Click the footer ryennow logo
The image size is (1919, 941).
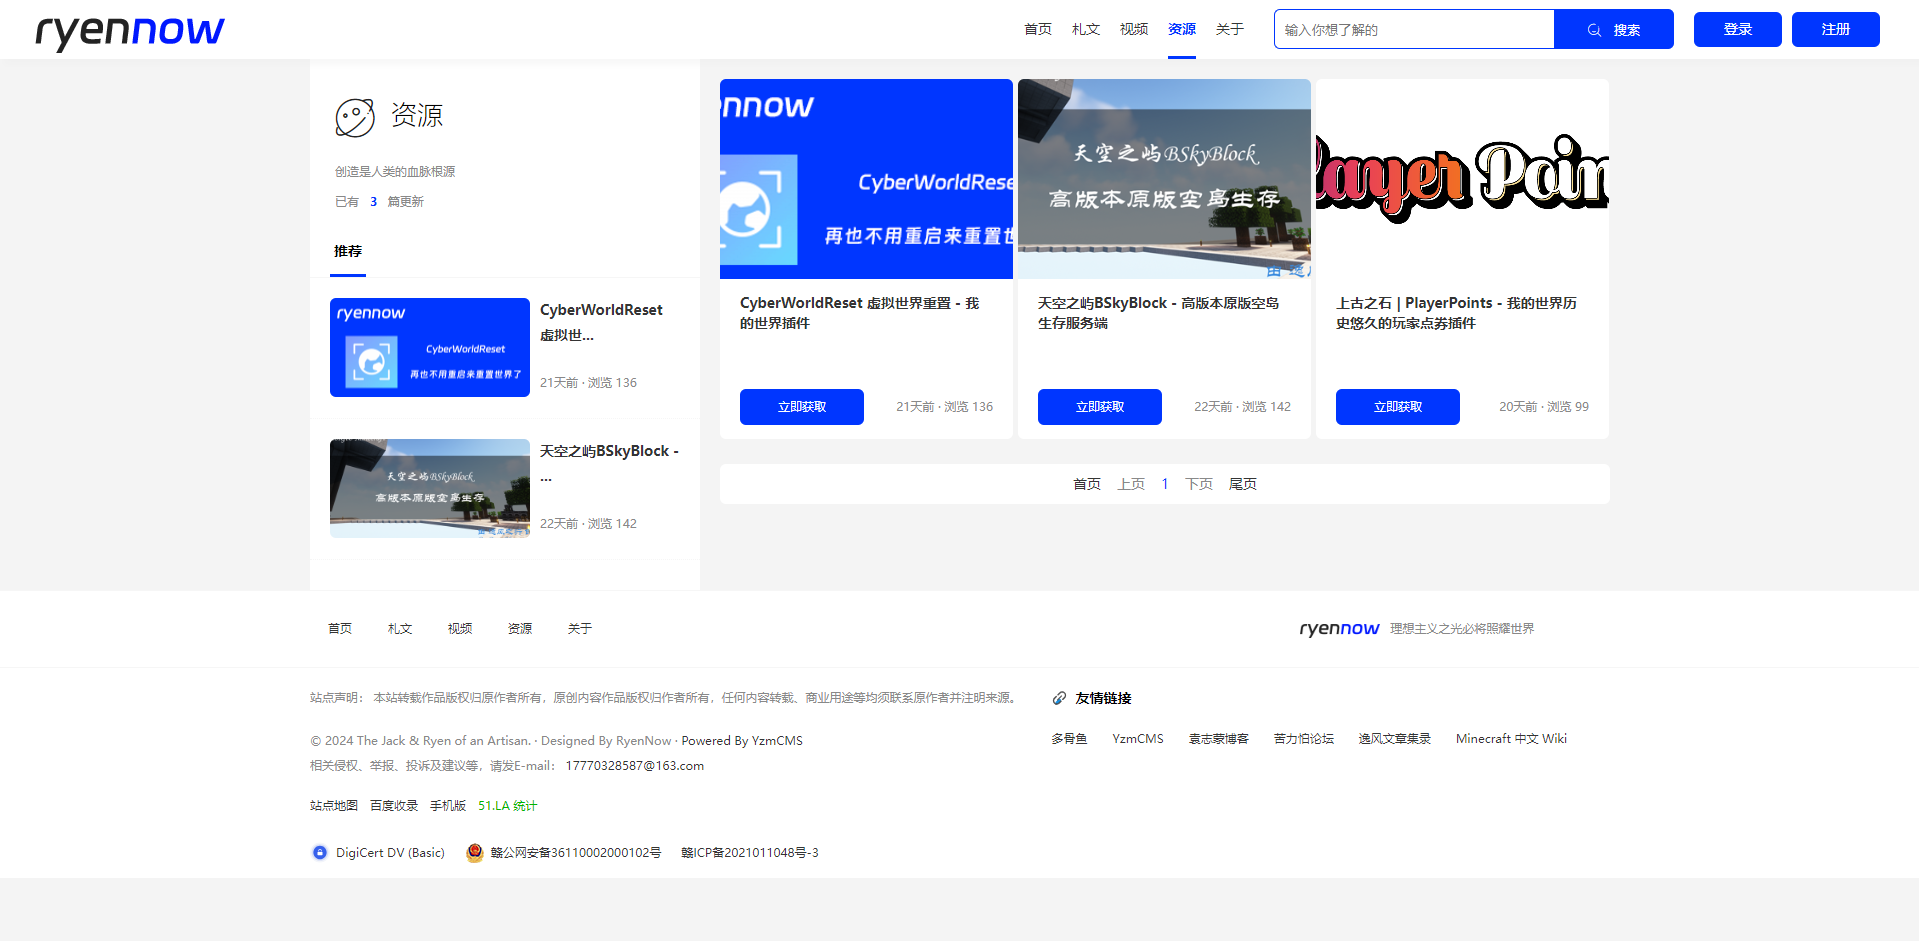pyautogui.click(x=1339, y=629)
